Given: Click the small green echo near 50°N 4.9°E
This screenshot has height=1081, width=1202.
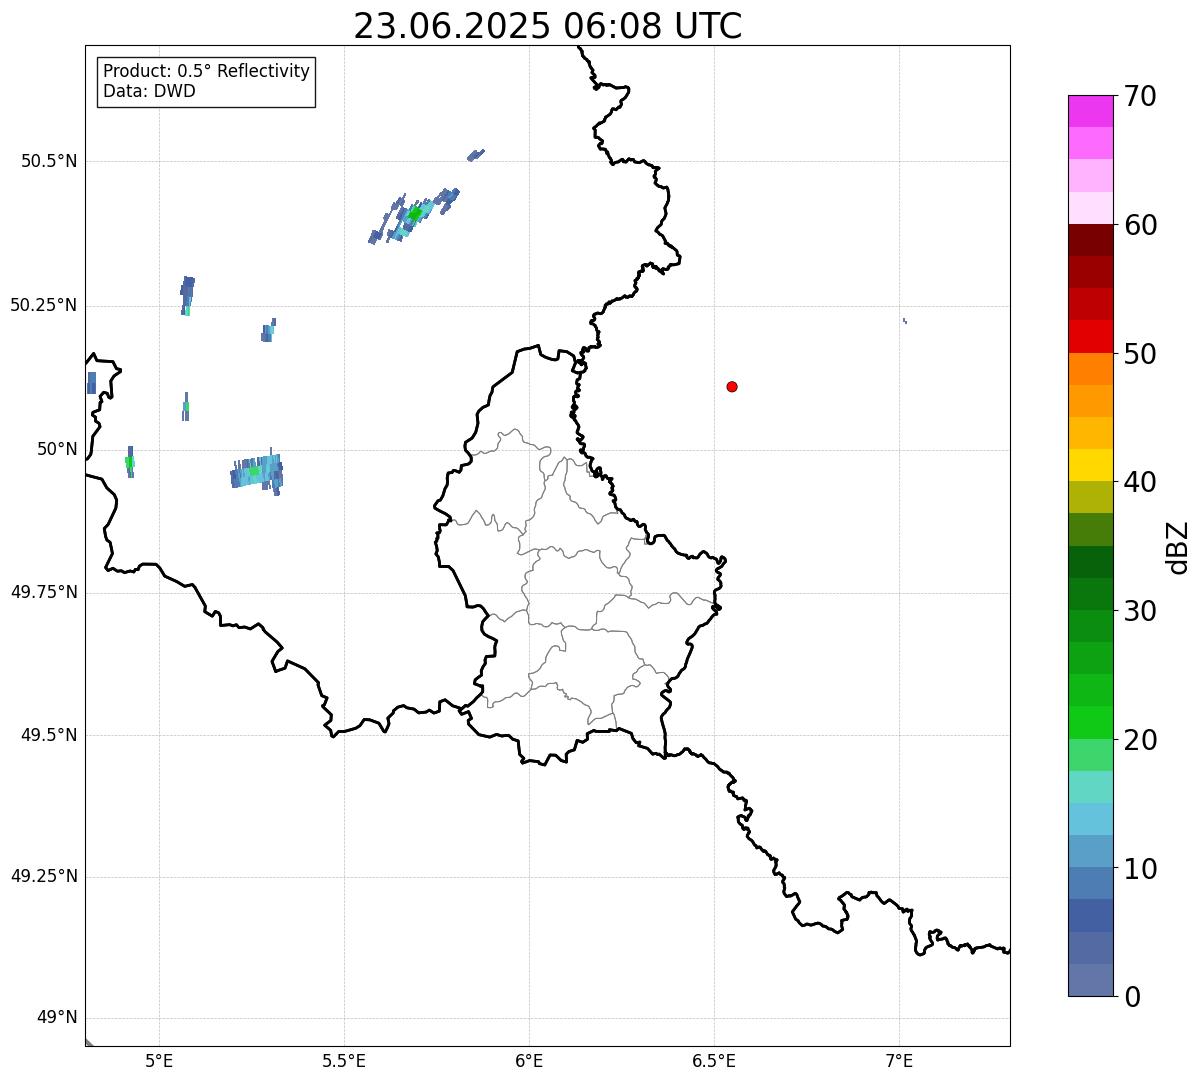Looking at the screenshot, I should pos(130,462).
